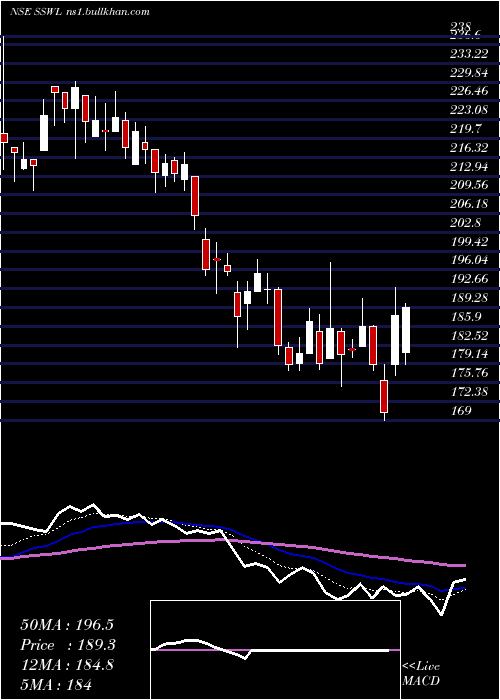
Task: Click the 179.14 price axis label
Action: pos(469,354)
